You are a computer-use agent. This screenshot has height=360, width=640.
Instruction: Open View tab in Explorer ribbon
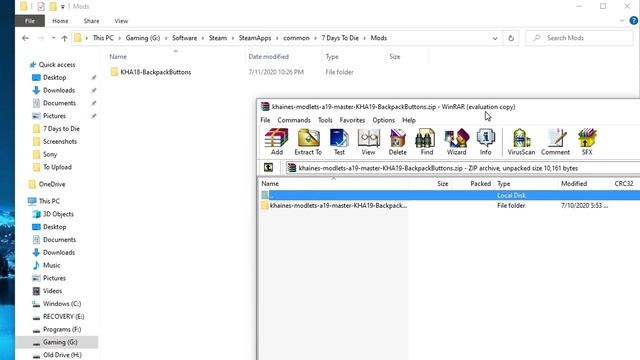pyautogui.click(x=121, y=21)
